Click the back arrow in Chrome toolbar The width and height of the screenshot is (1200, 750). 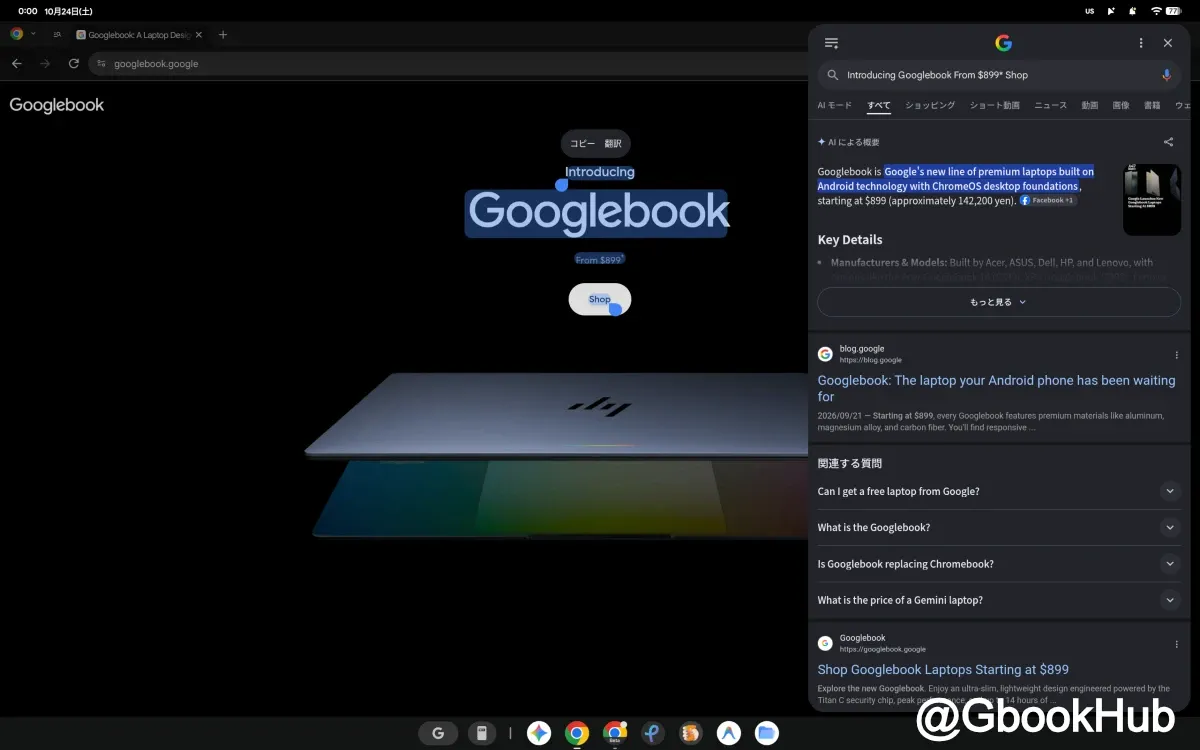click(x=16, y=63)
